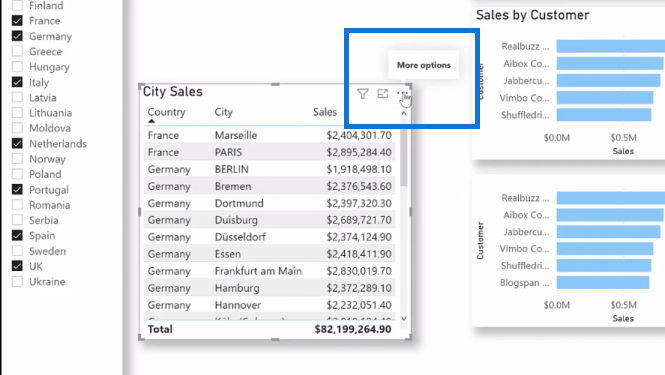Uncheck the Portugal checkbox
Screen dimensions: 665x375
pos(17,189)
